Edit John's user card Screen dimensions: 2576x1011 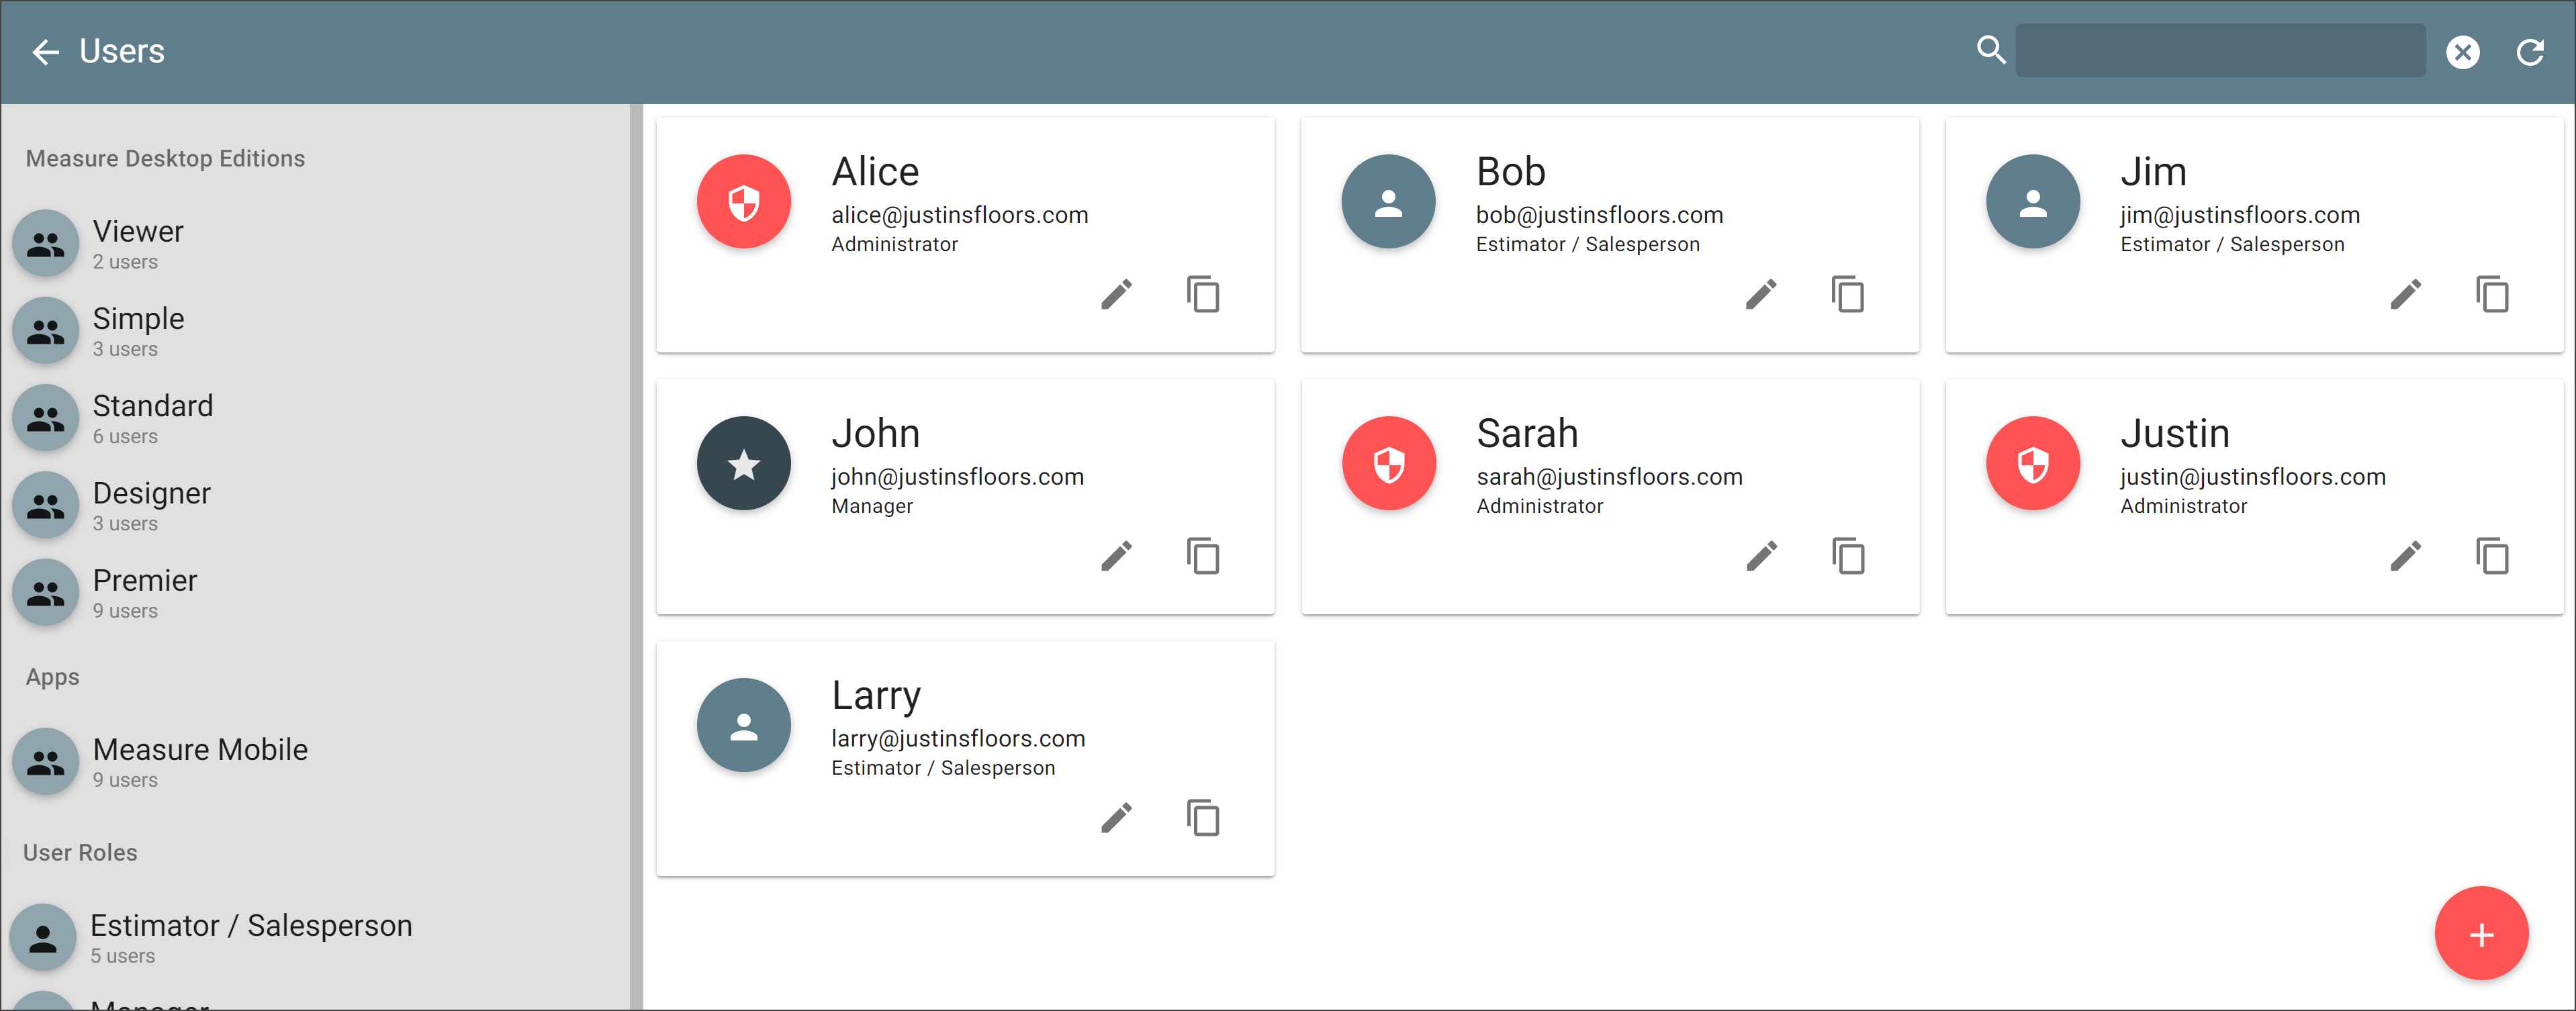tap(1117, 556)
